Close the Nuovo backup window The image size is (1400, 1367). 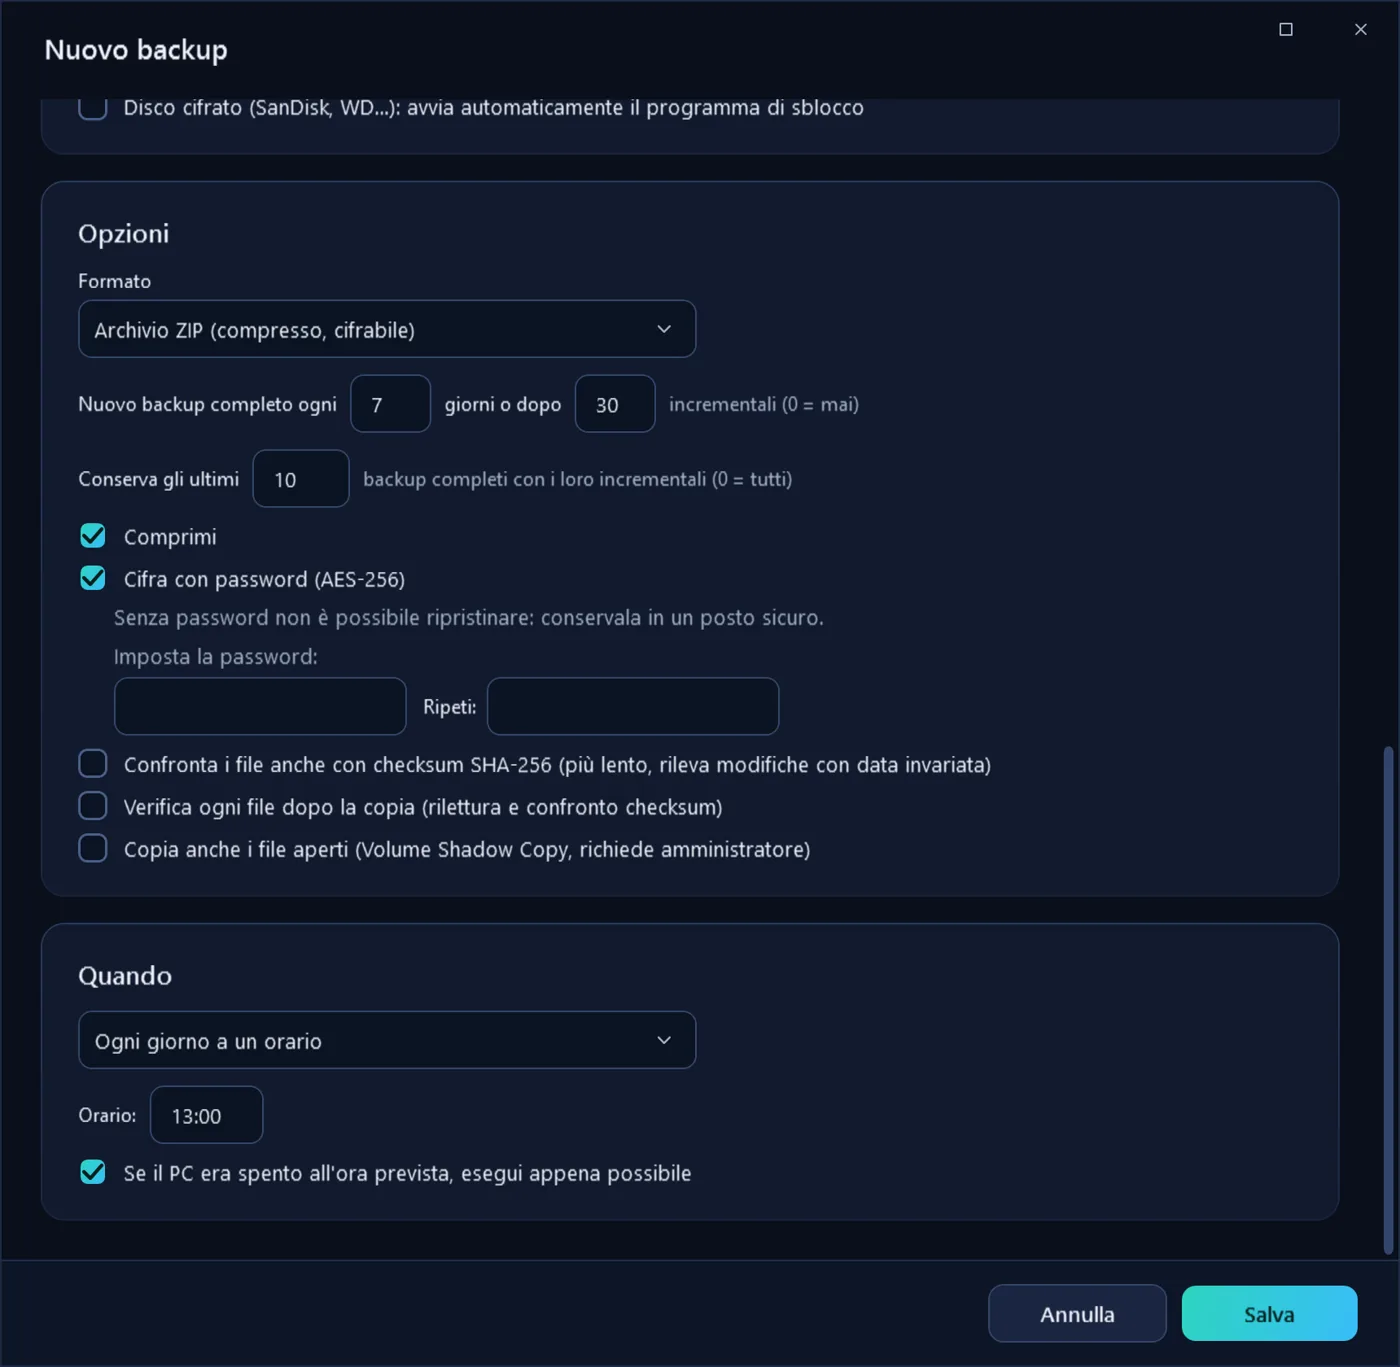(x=1361, y=29)
